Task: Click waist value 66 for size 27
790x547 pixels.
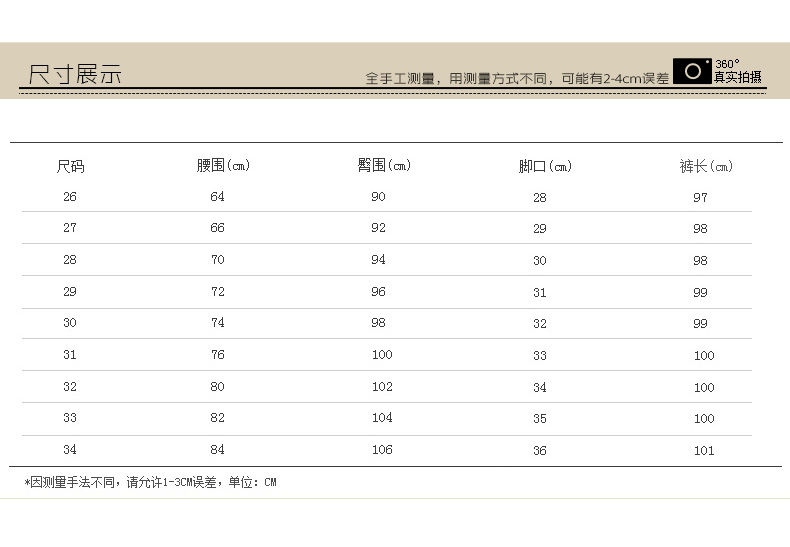Action: pyautogui.click(x=217, y=228)
